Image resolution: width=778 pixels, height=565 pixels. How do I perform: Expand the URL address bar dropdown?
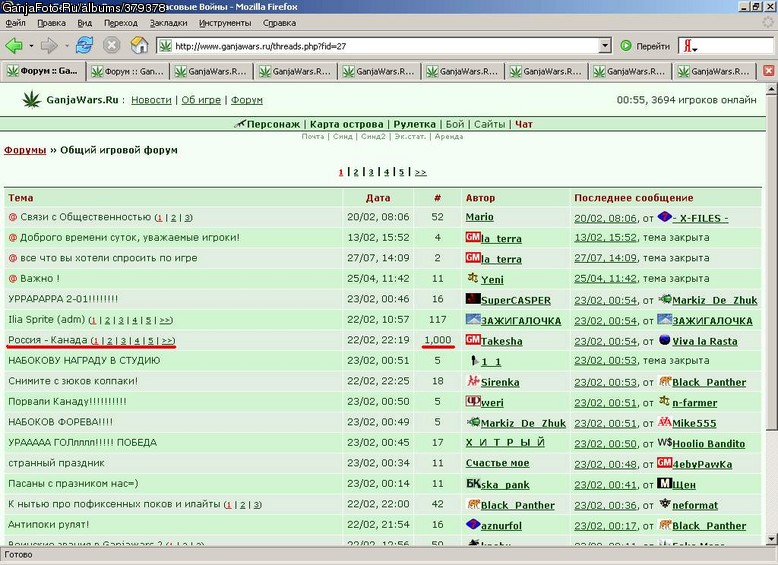[x=605, y=46]
